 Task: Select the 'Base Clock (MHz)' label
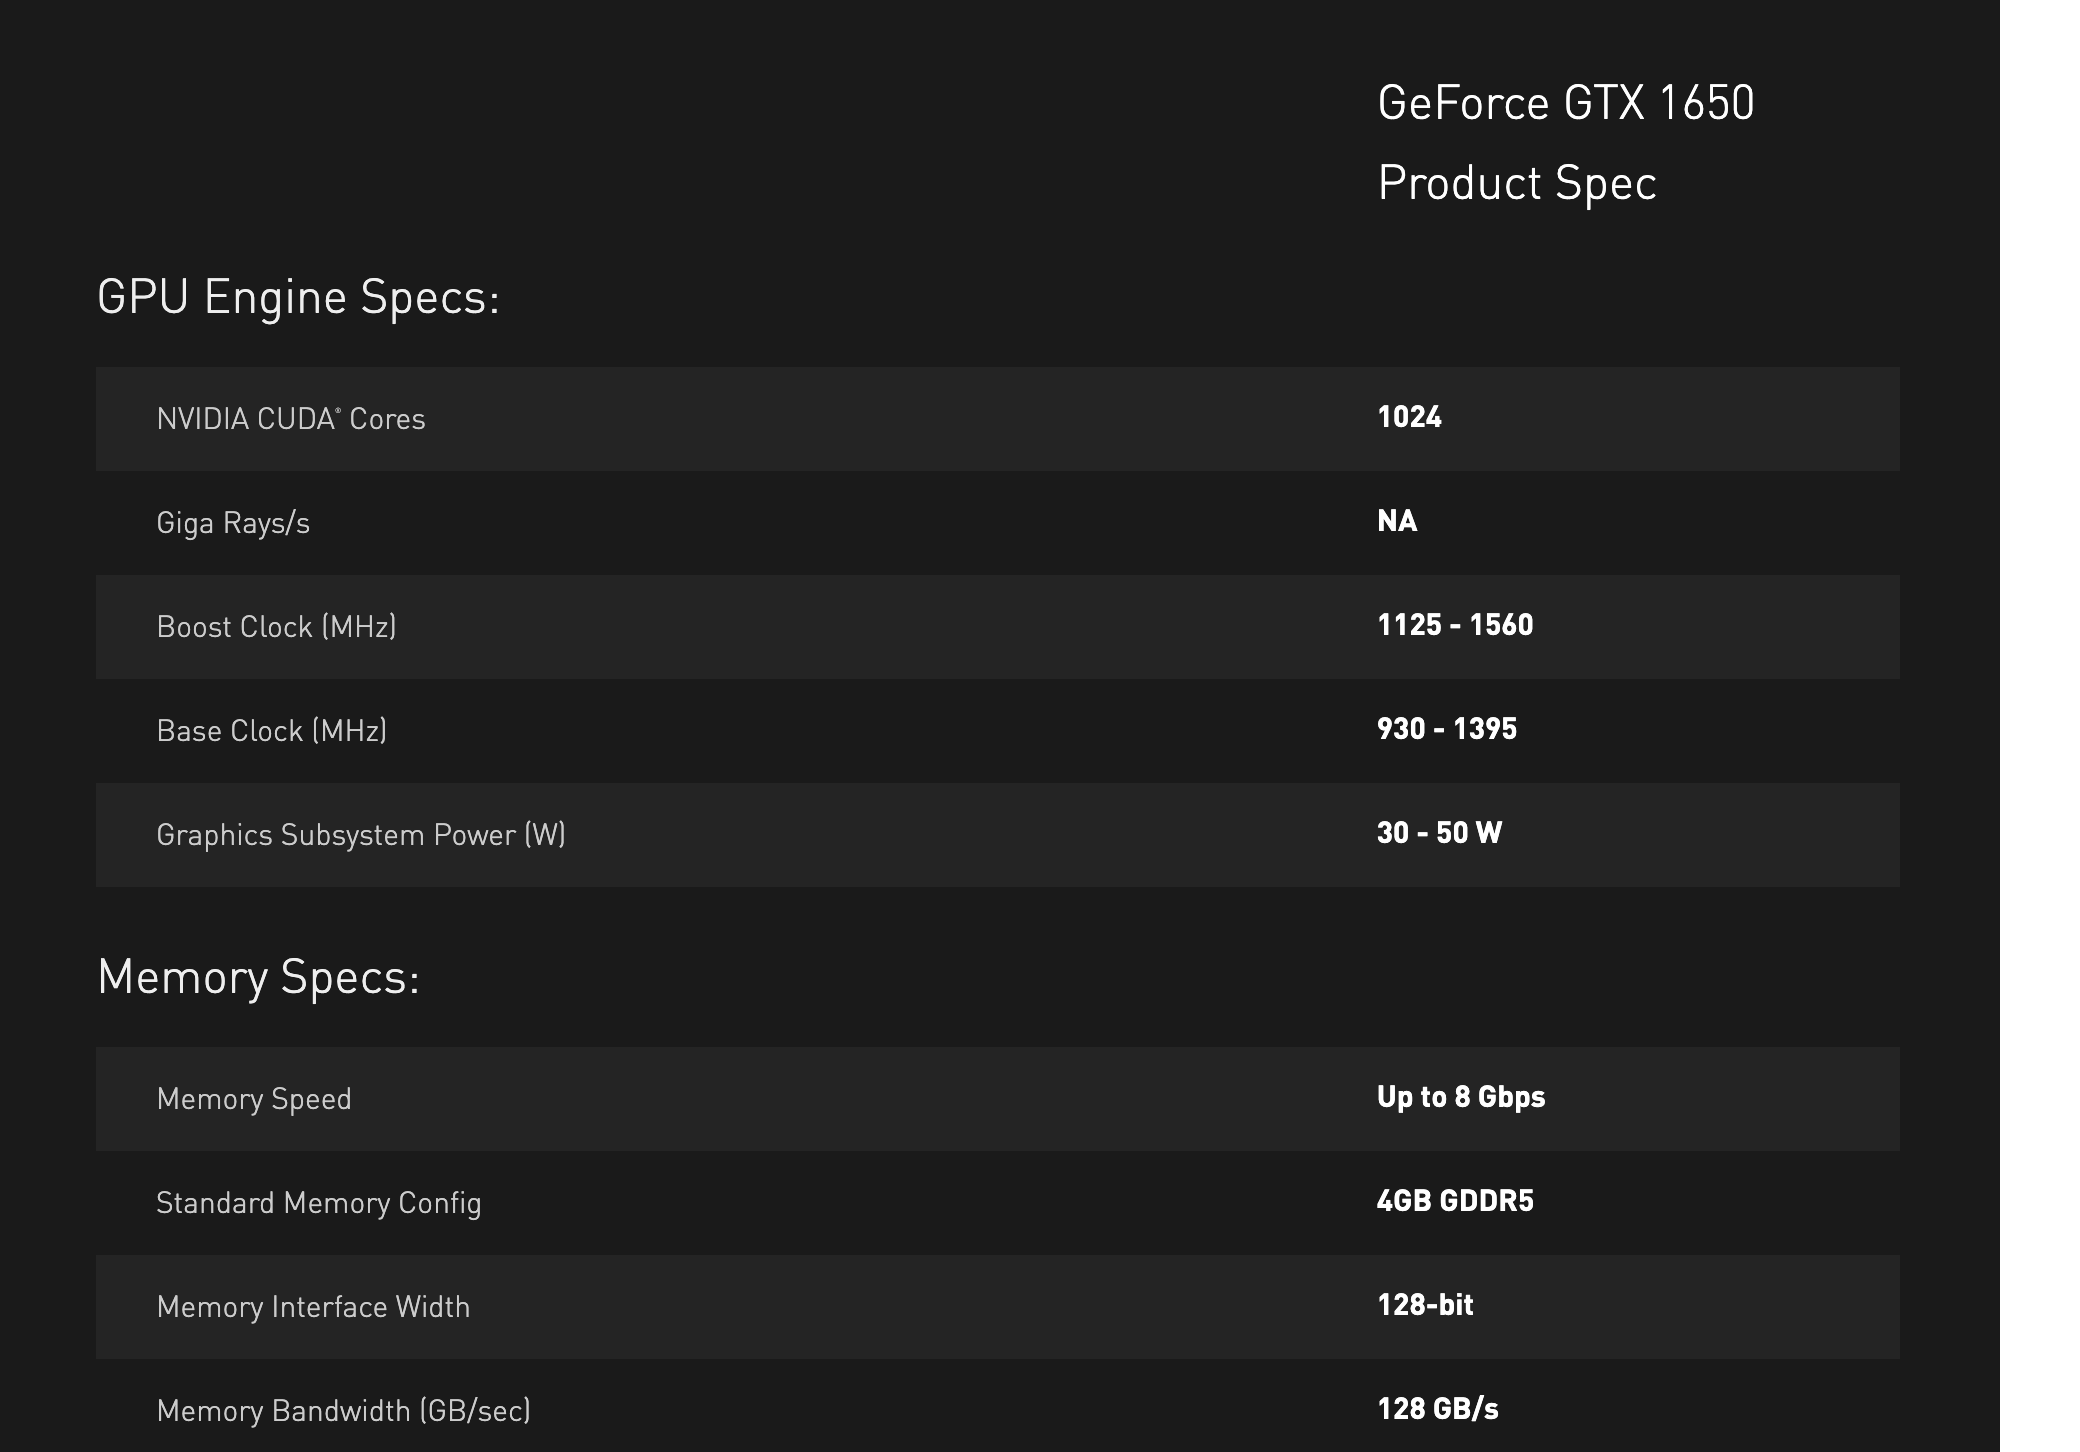[271, 731]
